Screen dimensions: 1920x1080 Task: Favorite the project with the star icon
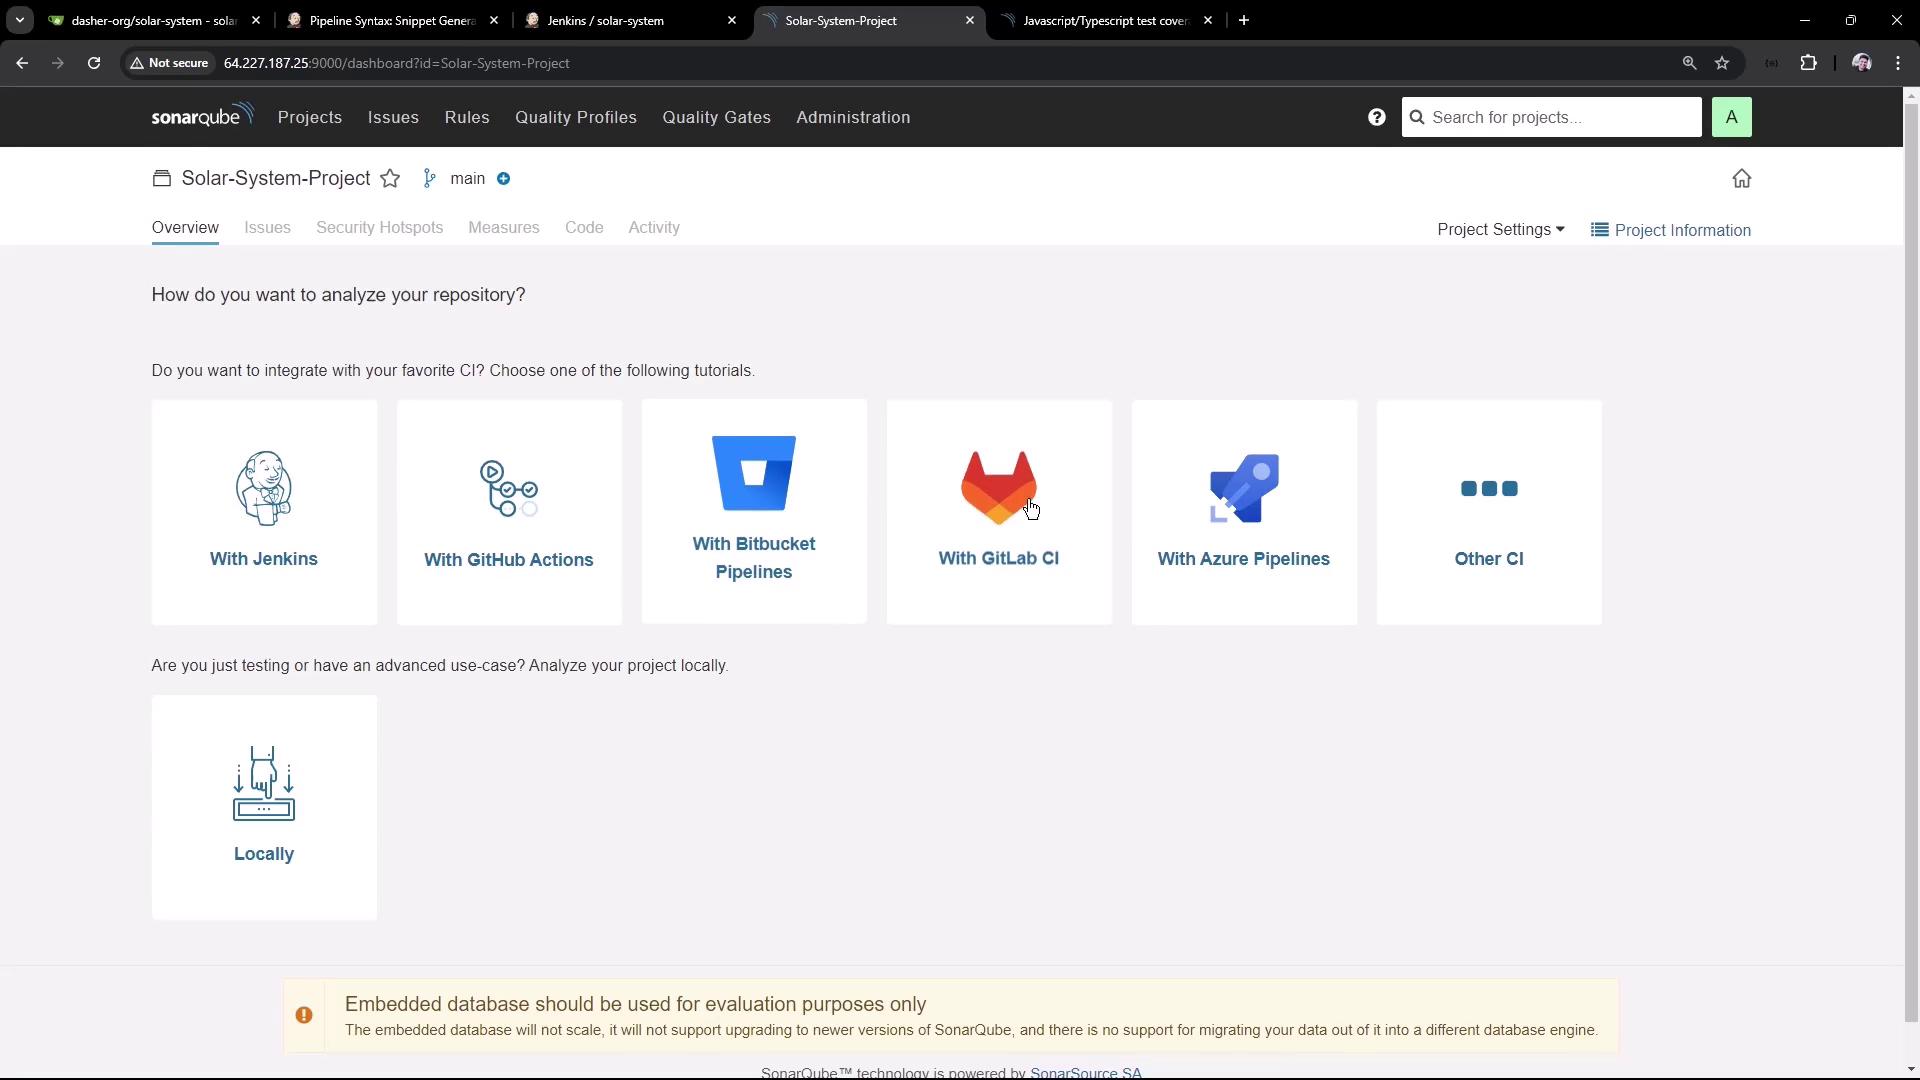[x=390, y=179]
